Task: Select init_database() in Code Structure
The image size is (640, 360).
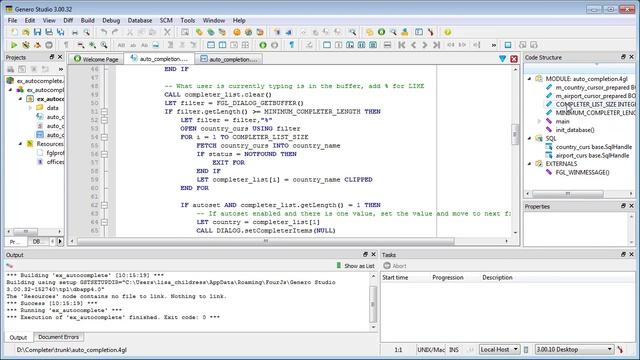Action: 575,130
